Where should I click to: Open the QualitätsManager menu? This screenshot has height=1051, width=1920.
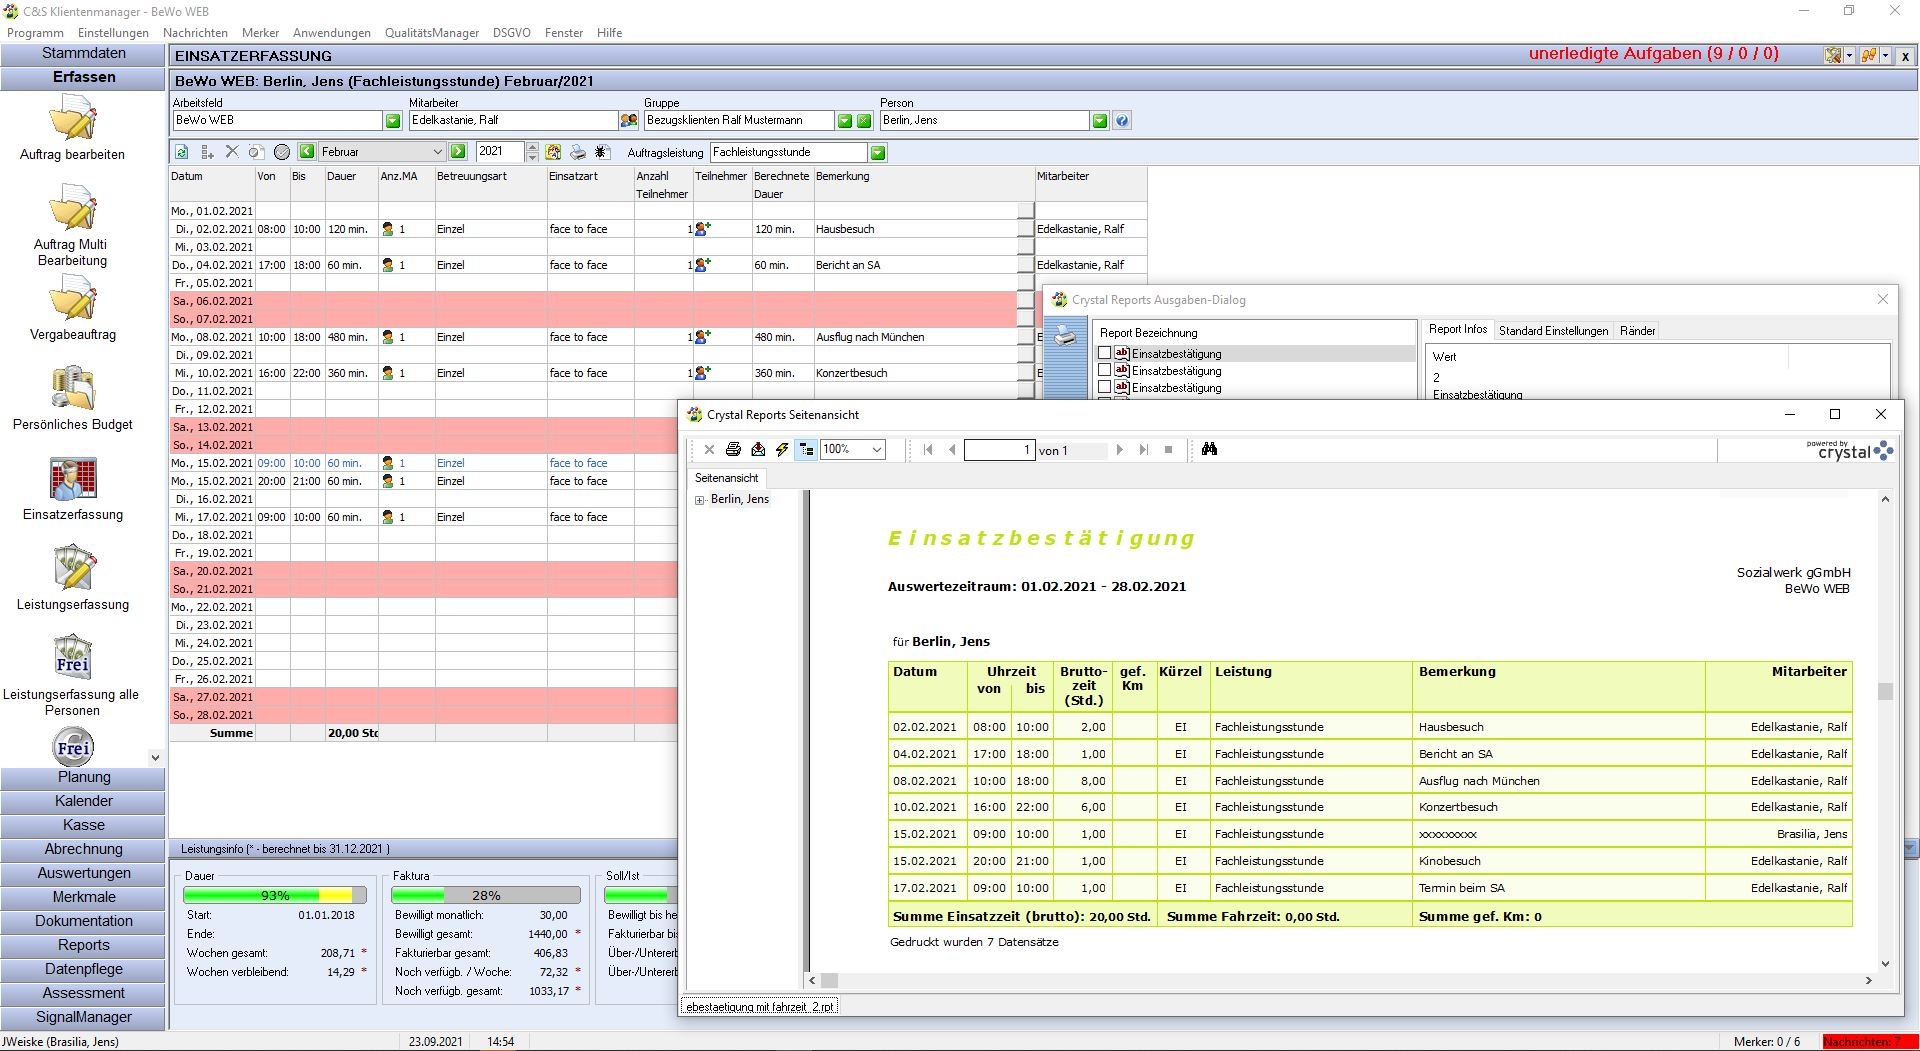pos(432,33)
